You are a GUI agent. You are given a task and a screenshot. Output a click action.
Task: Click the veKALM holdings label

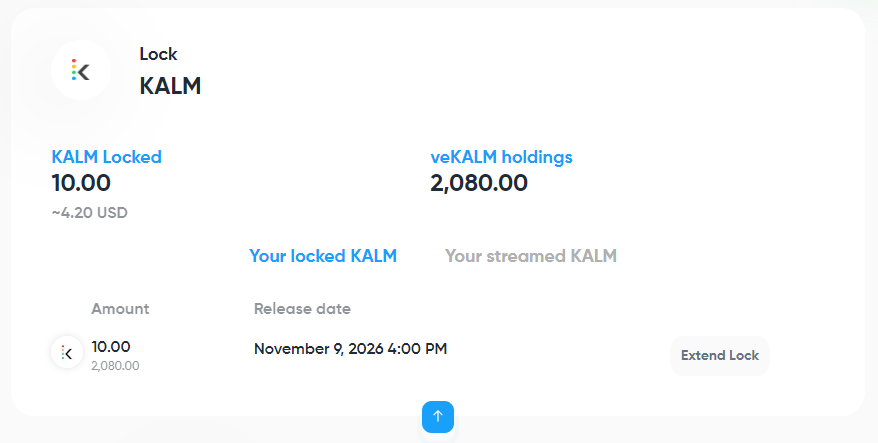[501, 157]
